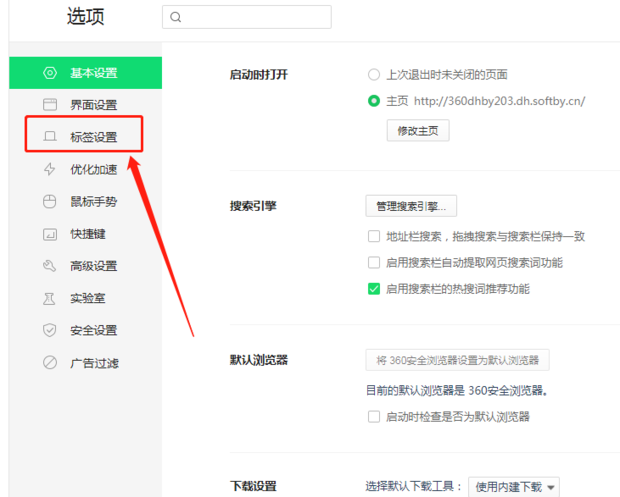Go to 安全设置 section
The height and width of the screenshot is (497, 620).
pyautogui.click(x=85, y=330)
